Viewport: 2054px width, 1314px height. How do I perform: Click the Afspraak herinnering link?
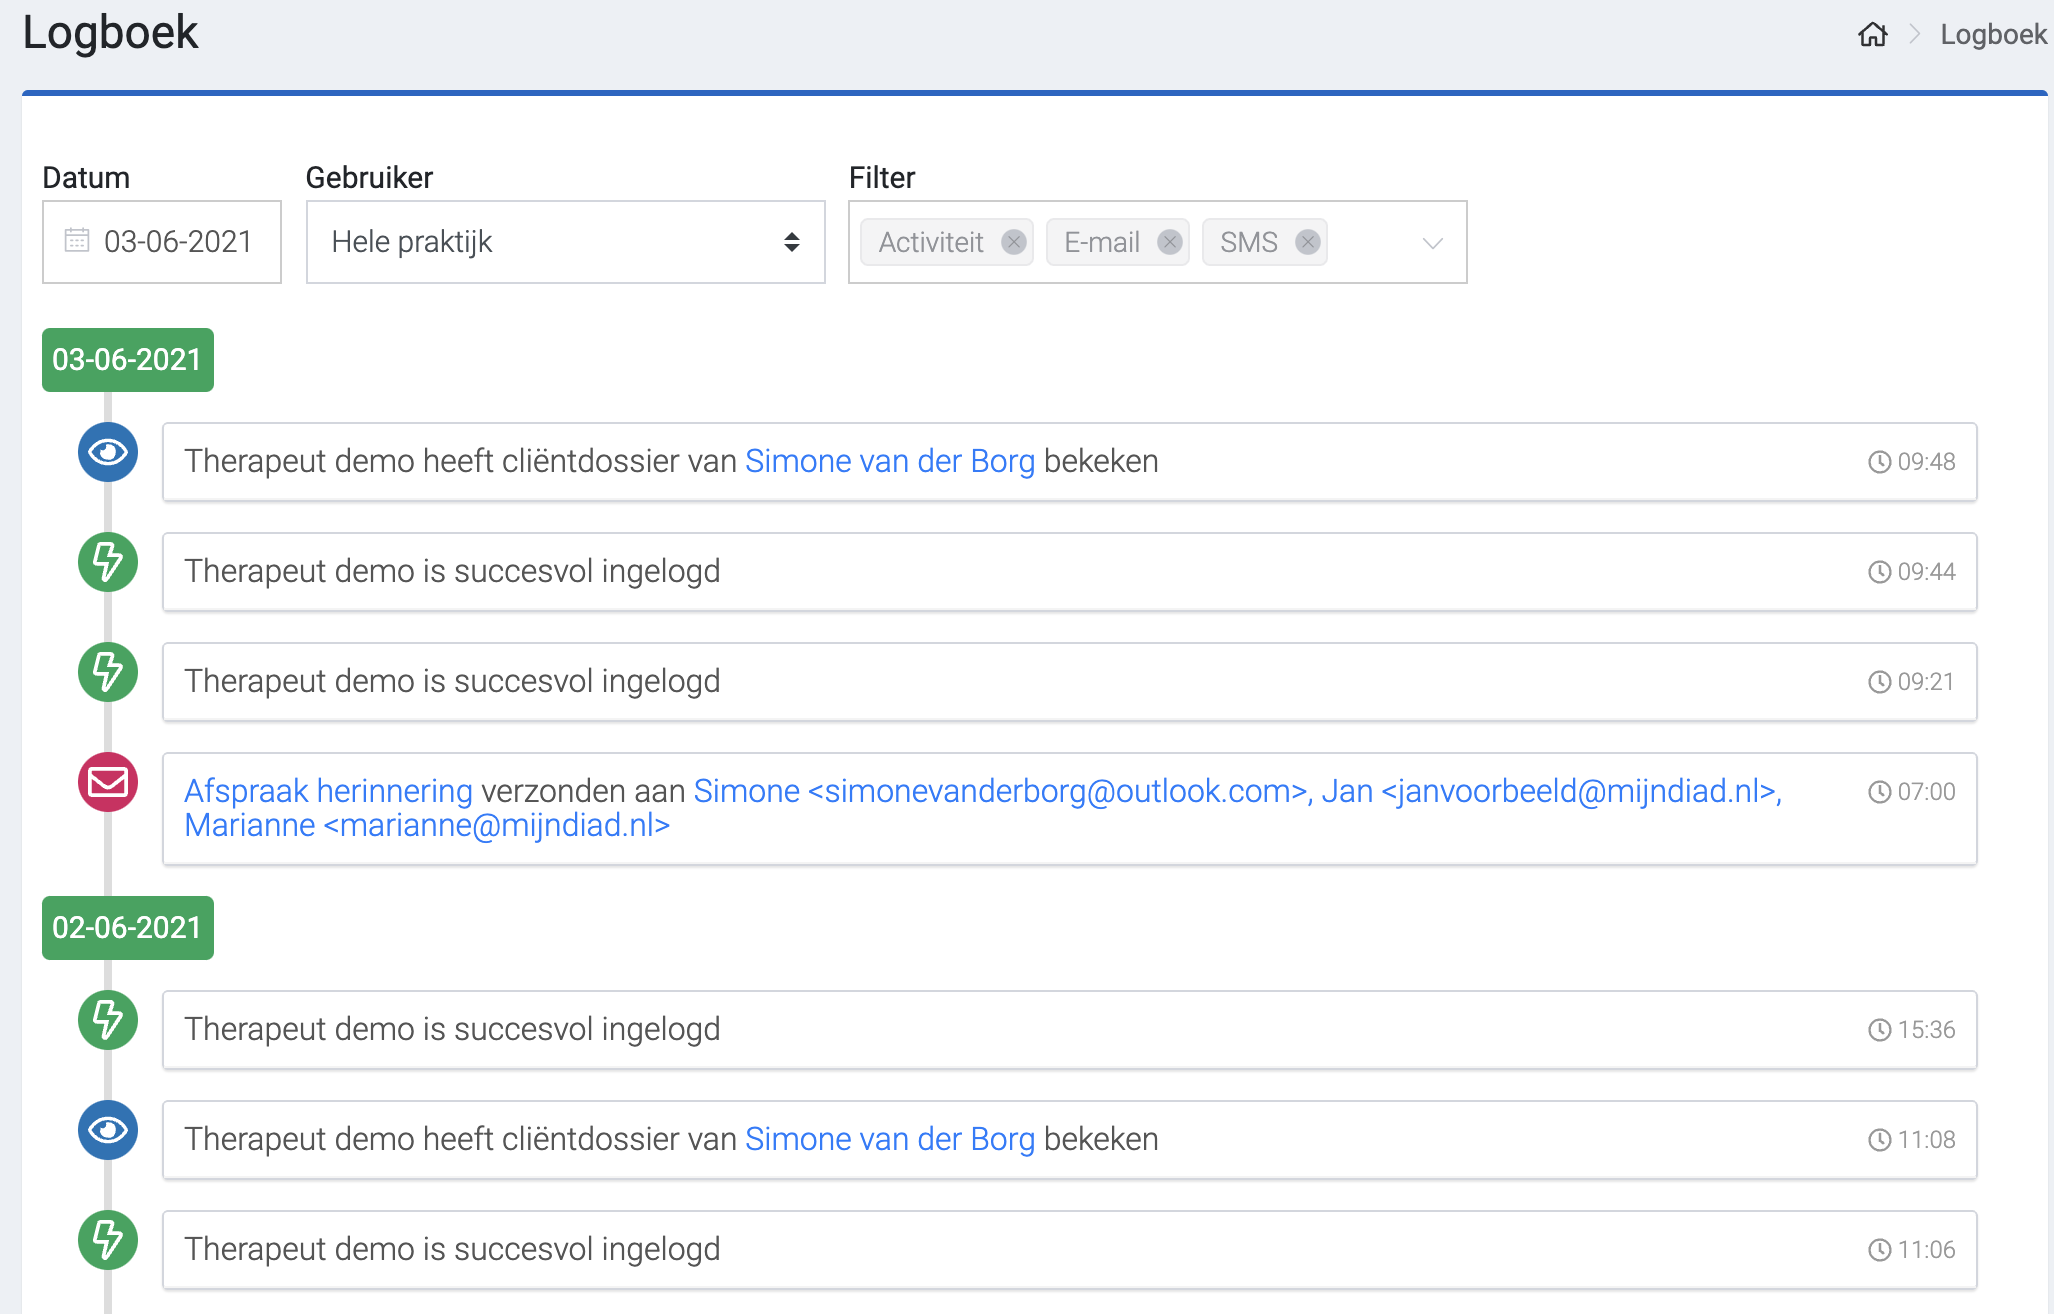click(x=327, y=790)
